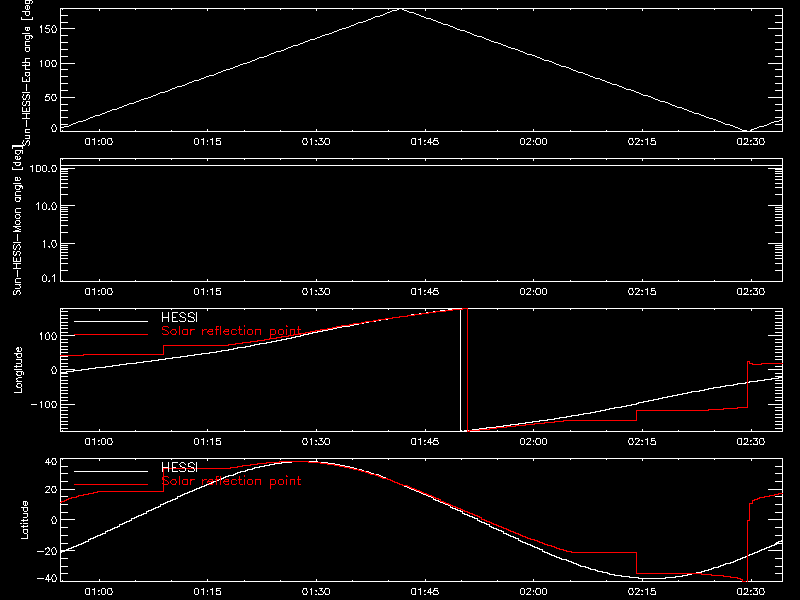Click 20 tick on Latitude axis
The width and height of the screenshot is (800, 600).
click(x=51, y=490)
